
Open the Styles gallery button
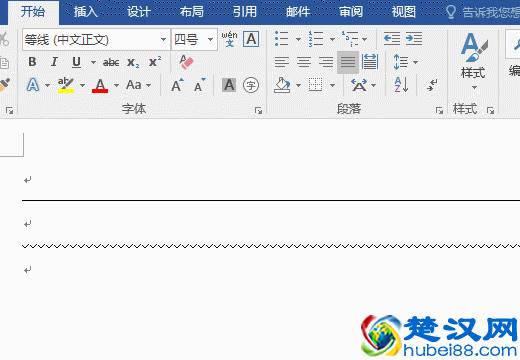click(x=473, y=61)
